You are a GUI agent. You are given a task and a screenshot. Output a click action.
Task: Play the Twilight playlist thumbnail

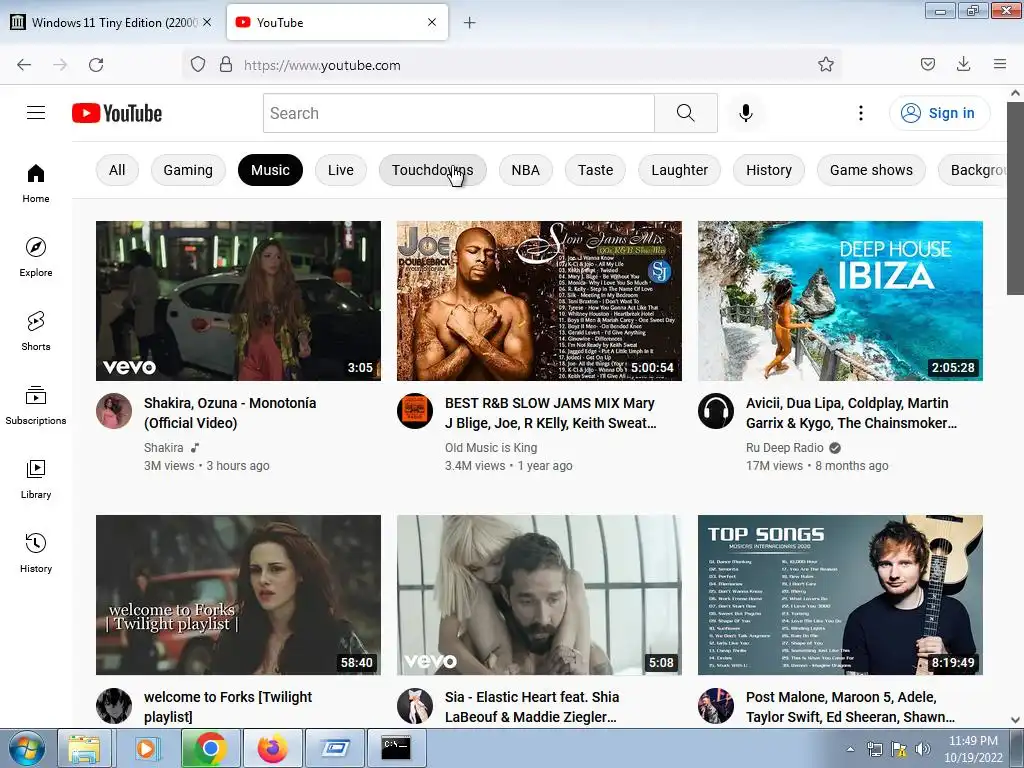coord(238,595)
